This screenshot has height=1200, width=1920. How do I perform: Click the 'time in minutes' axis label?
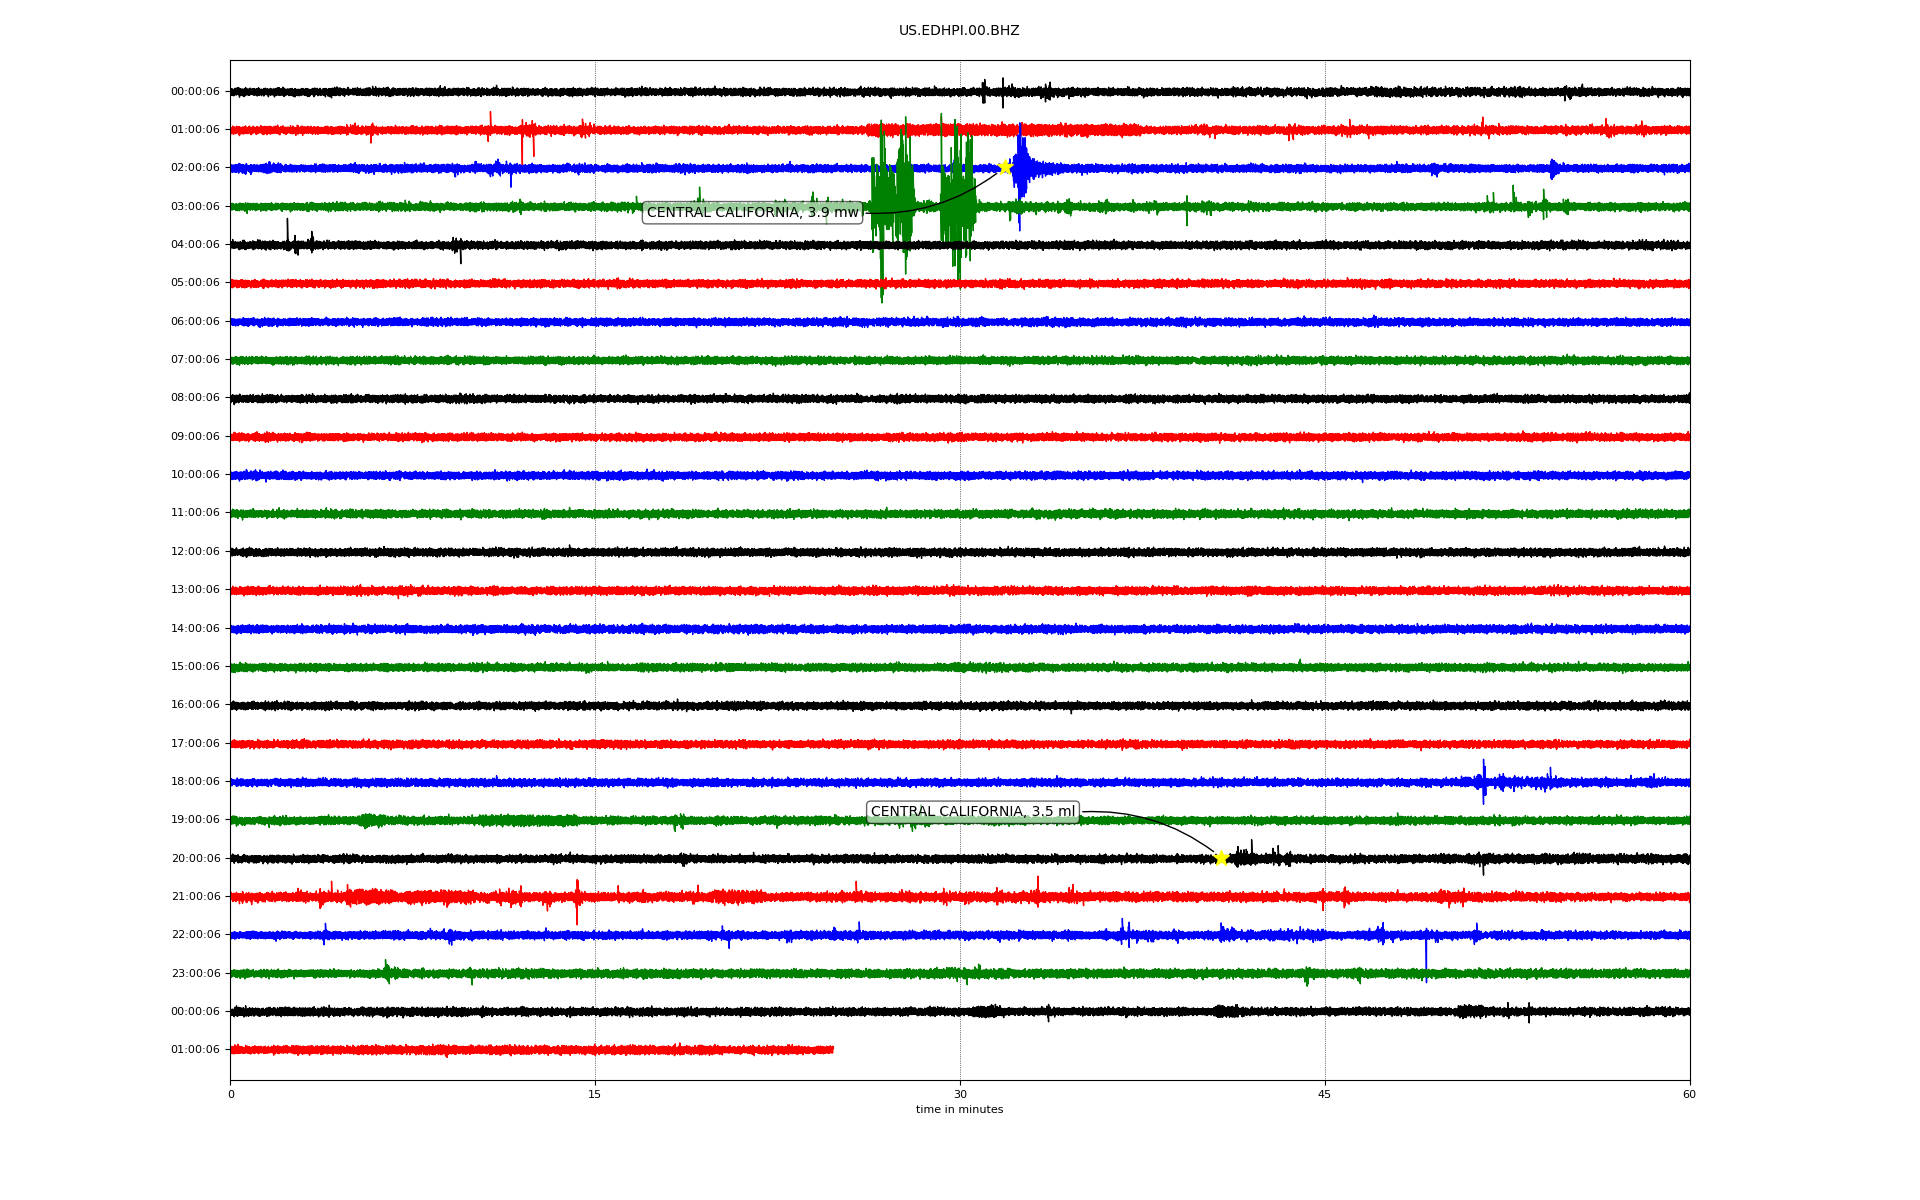pos(958,1110)
